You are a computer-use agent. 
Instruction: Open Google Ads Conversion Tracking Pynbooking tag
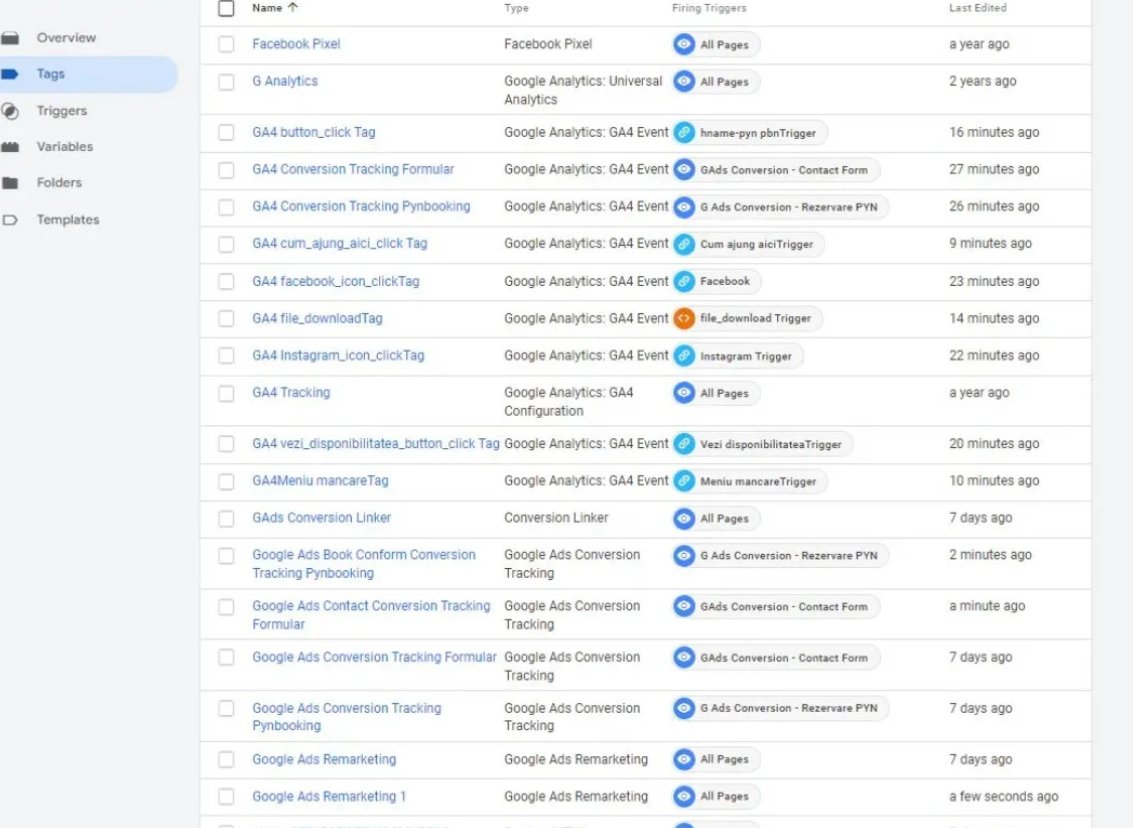(347, 717)
